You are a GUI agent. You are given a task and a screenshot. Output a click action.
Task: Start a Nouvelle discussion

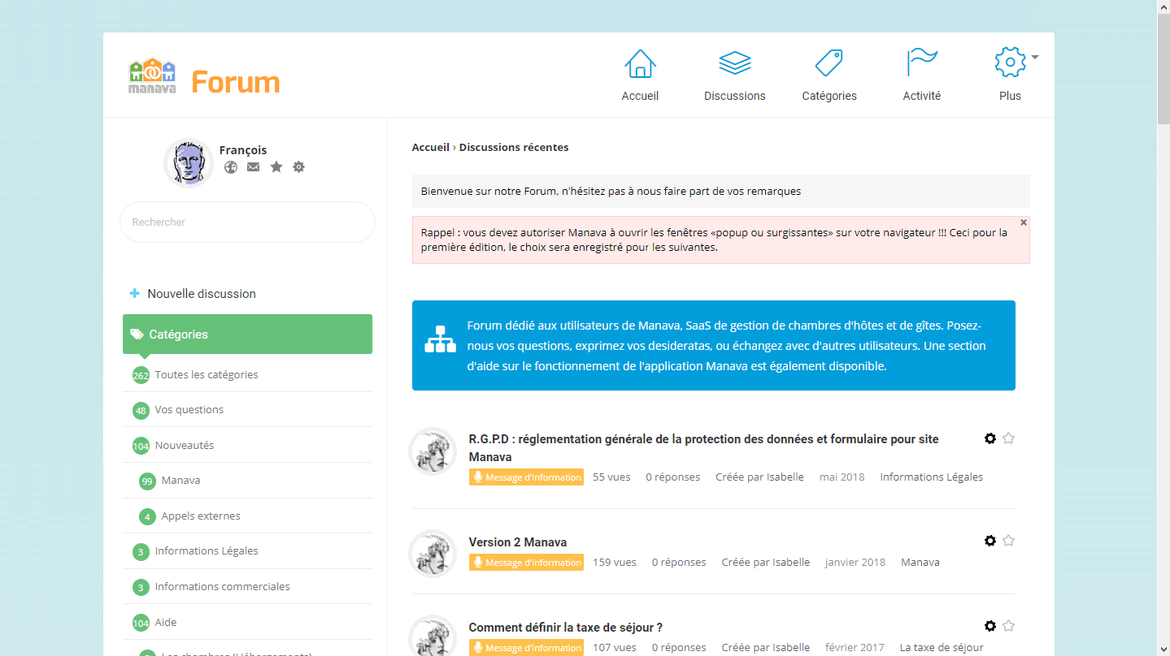[201, 294]
